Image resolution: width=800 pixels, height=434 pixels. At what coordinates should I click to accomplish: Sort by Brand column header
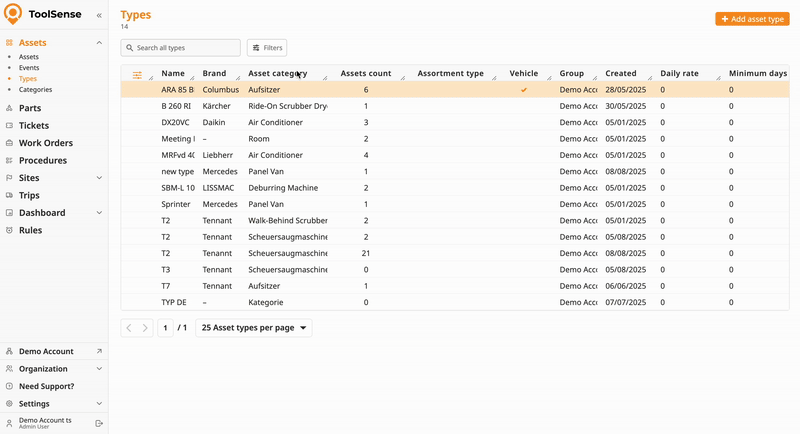(214, 73)
